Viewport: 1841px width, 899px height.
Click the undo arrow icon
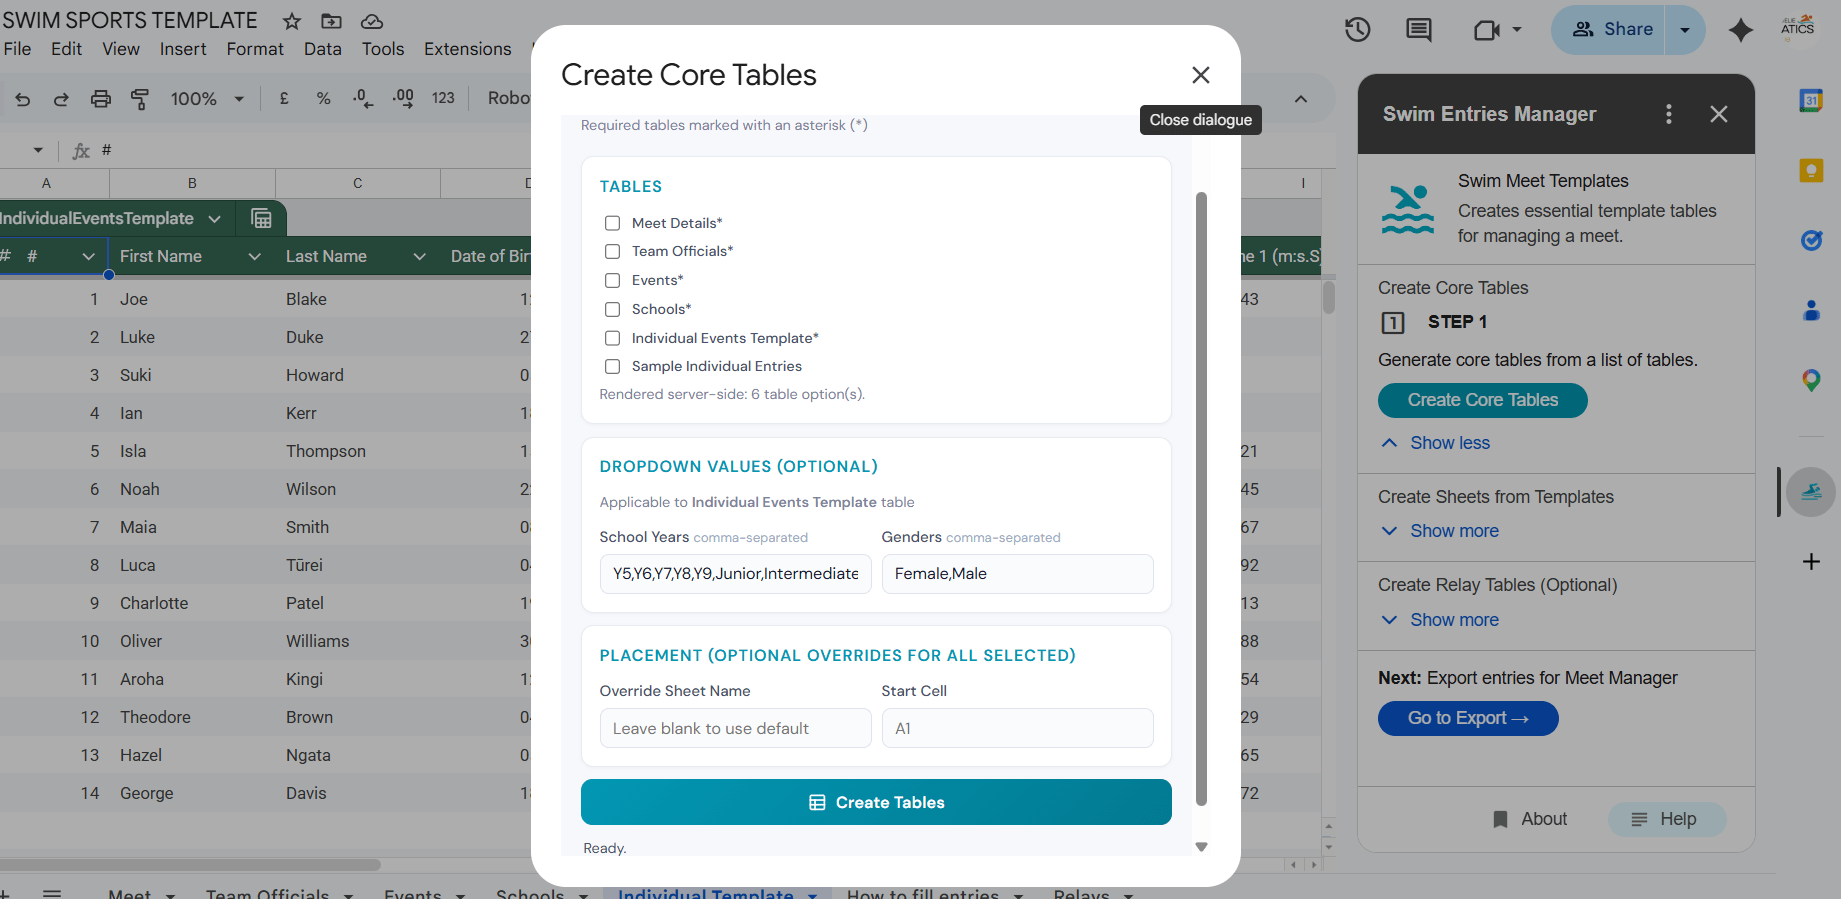click(23, 98)
